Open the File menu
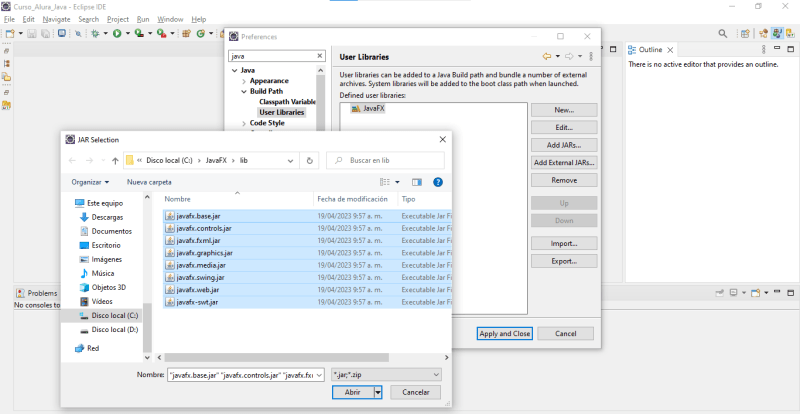The width and height of the screenshot is (800, 414). [x=9, y=19]
